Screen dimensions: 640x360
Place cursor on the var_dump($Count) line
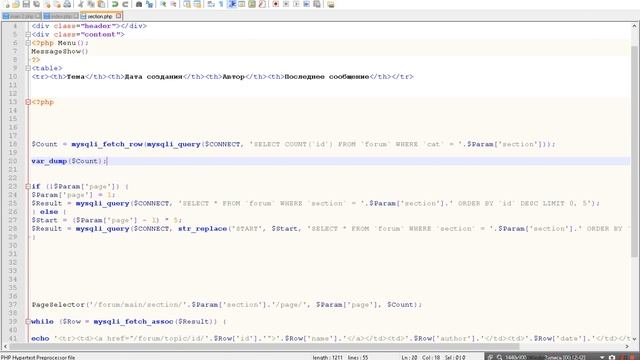pos(330,161)
